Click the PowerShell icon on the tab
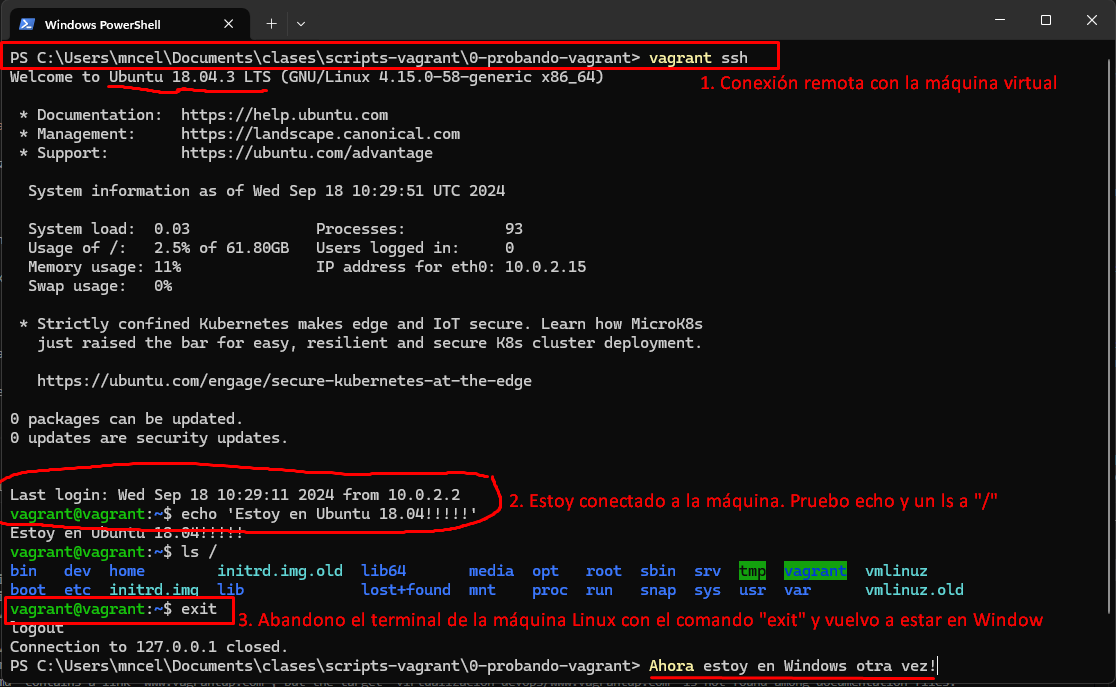Image resolution: width=1116 pixels, height=687 pixels. 27,23
